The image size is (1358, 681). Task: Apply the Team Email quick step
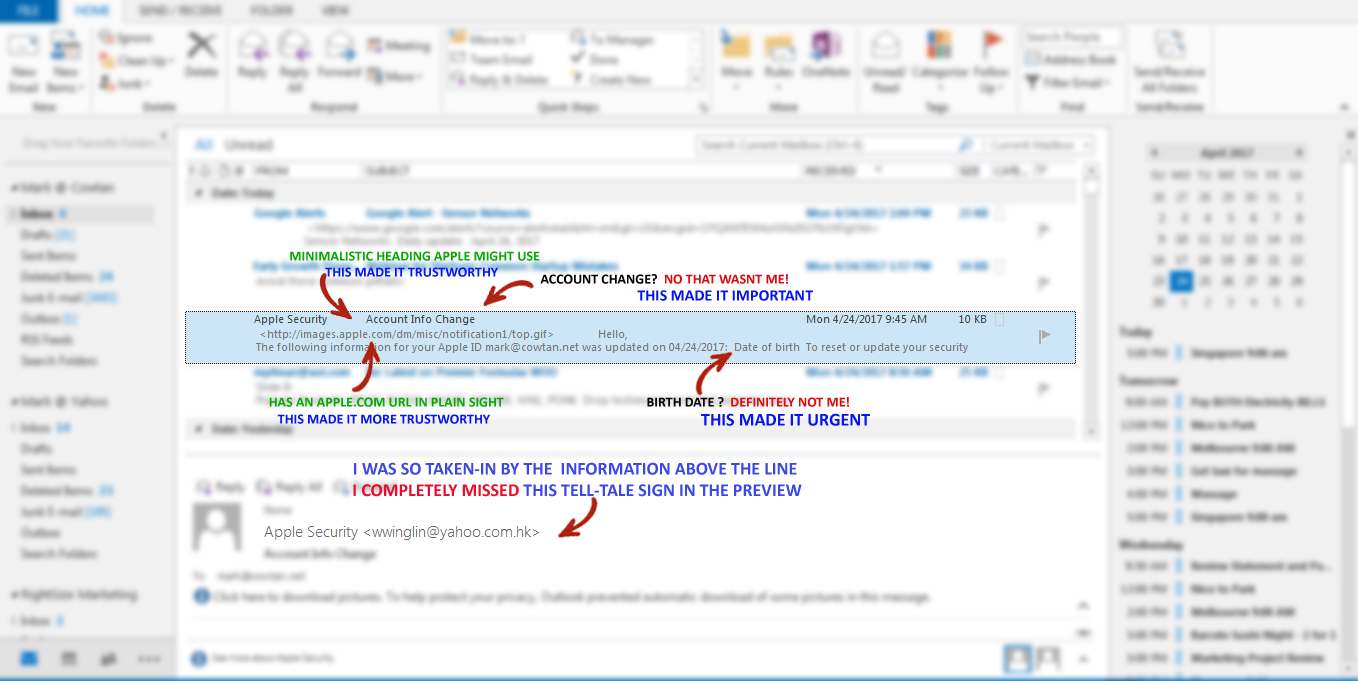point(491,59)
